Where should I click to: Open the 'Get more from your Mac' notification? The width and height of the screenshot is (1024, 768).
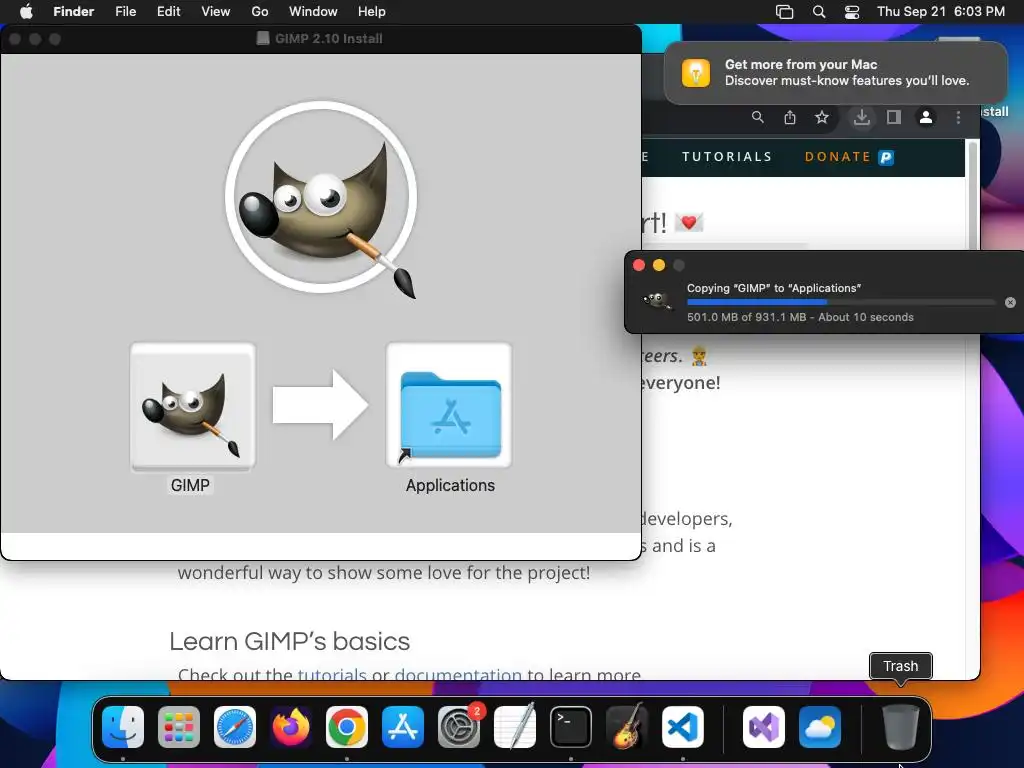[x=835, y=72]
